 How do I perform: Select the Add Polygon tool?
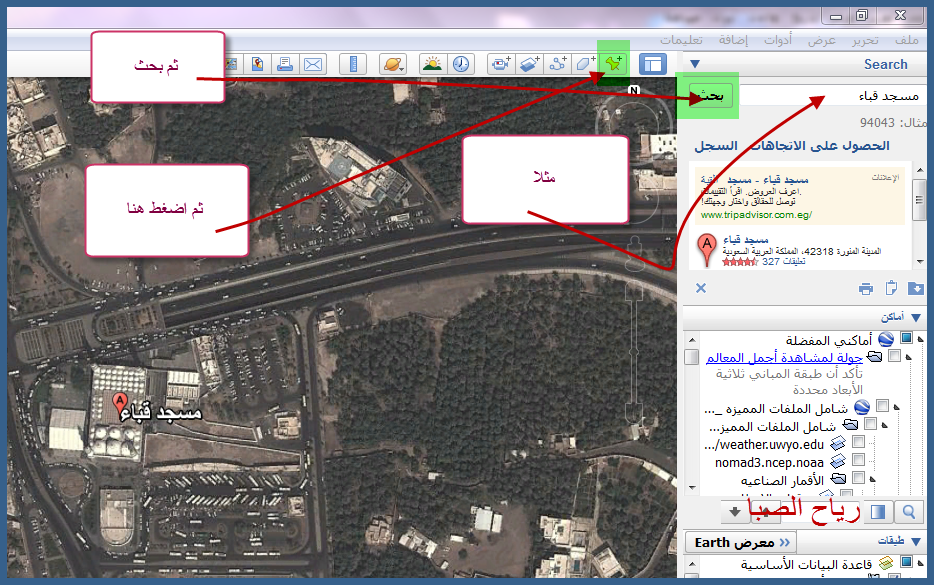586,63
